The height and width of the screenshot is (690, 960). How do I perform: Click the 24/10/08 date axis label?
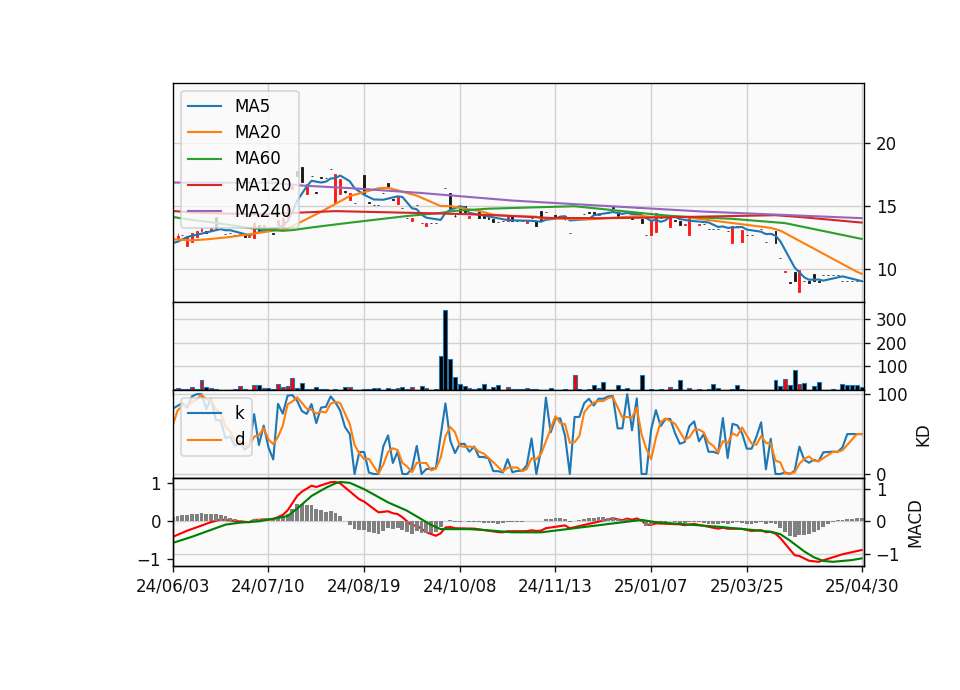(459, 587)
